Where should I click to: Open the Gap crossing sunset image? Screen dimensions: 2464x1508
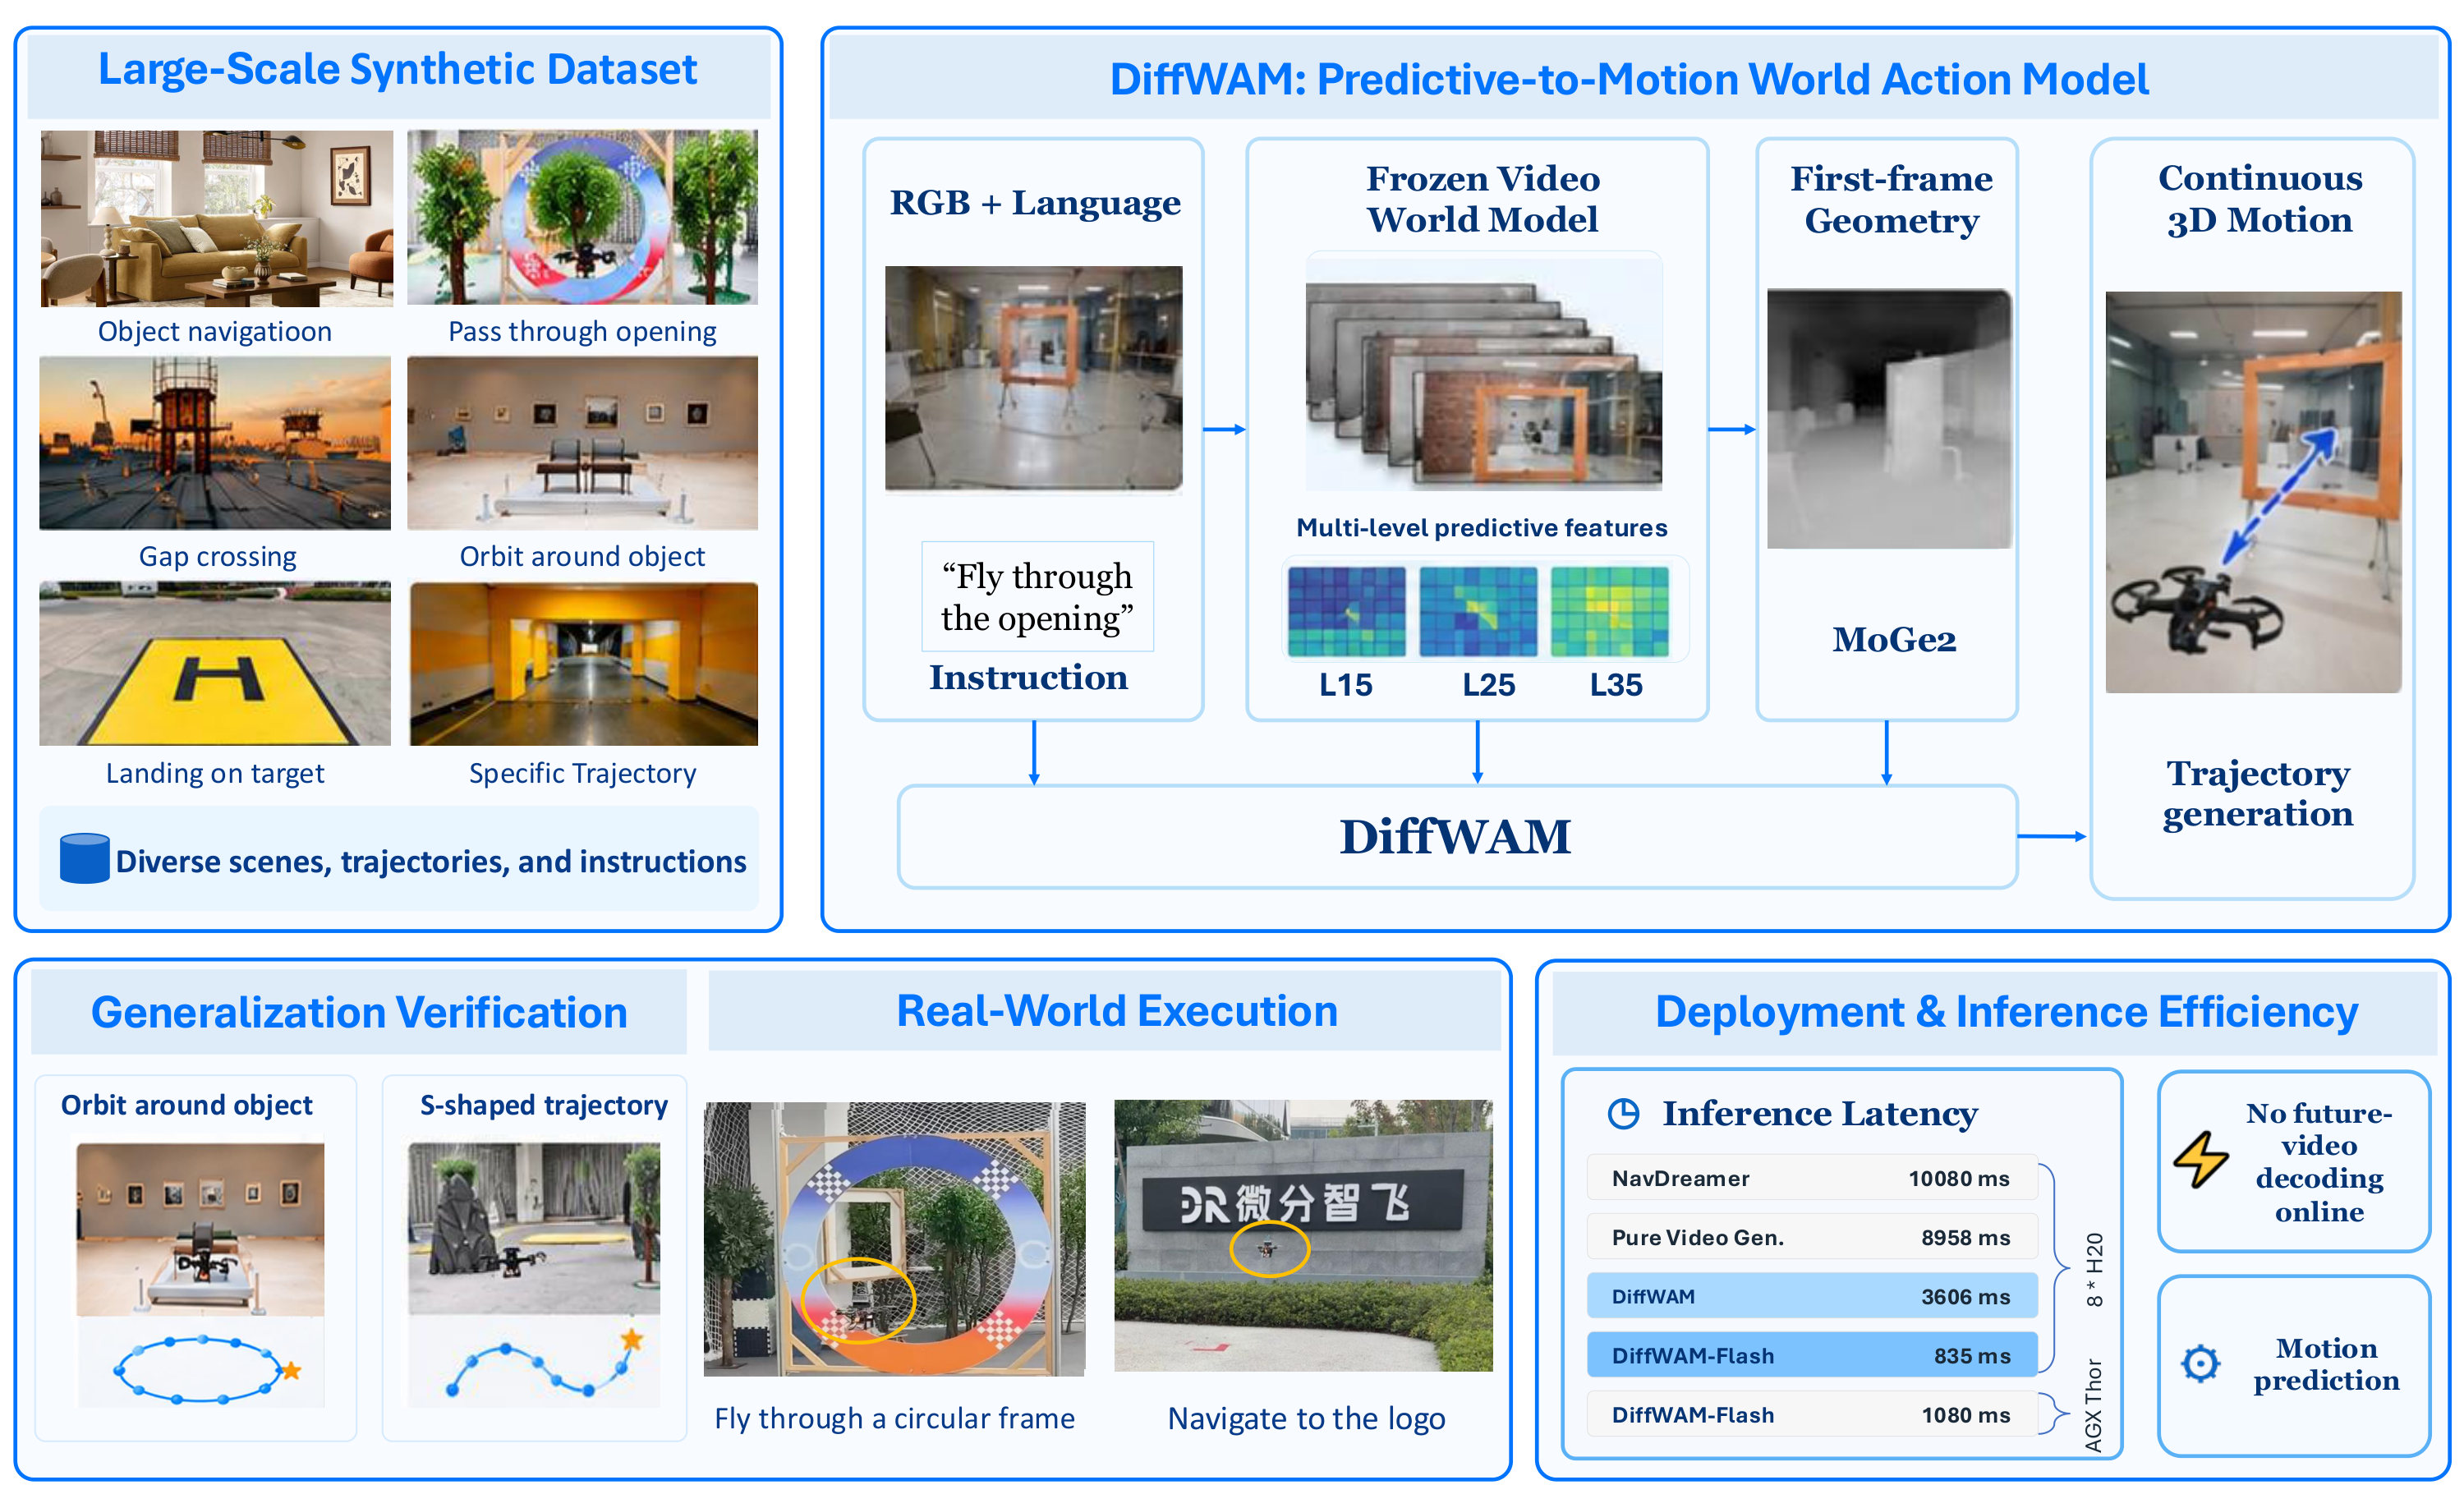tap(215, 443)
